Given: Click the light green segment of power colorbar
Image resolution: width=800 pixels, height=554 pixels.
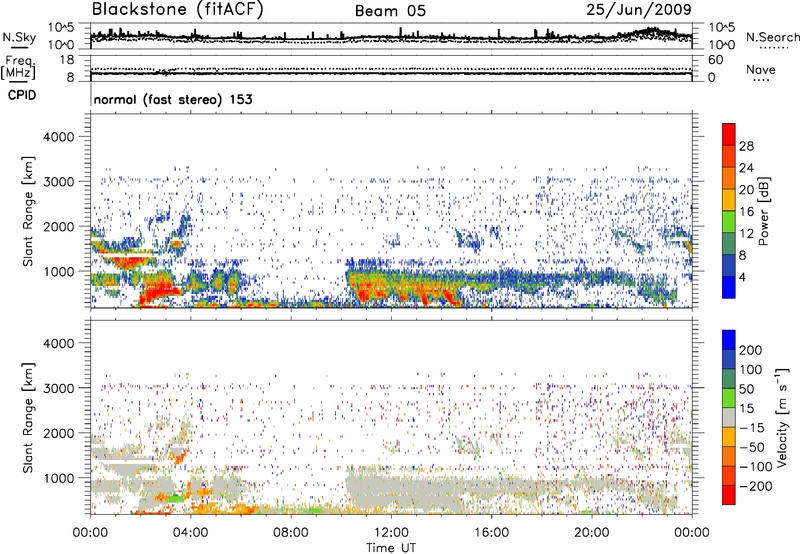Looking at the screenshot, I should pyautogui.click(x=729, y=220).
